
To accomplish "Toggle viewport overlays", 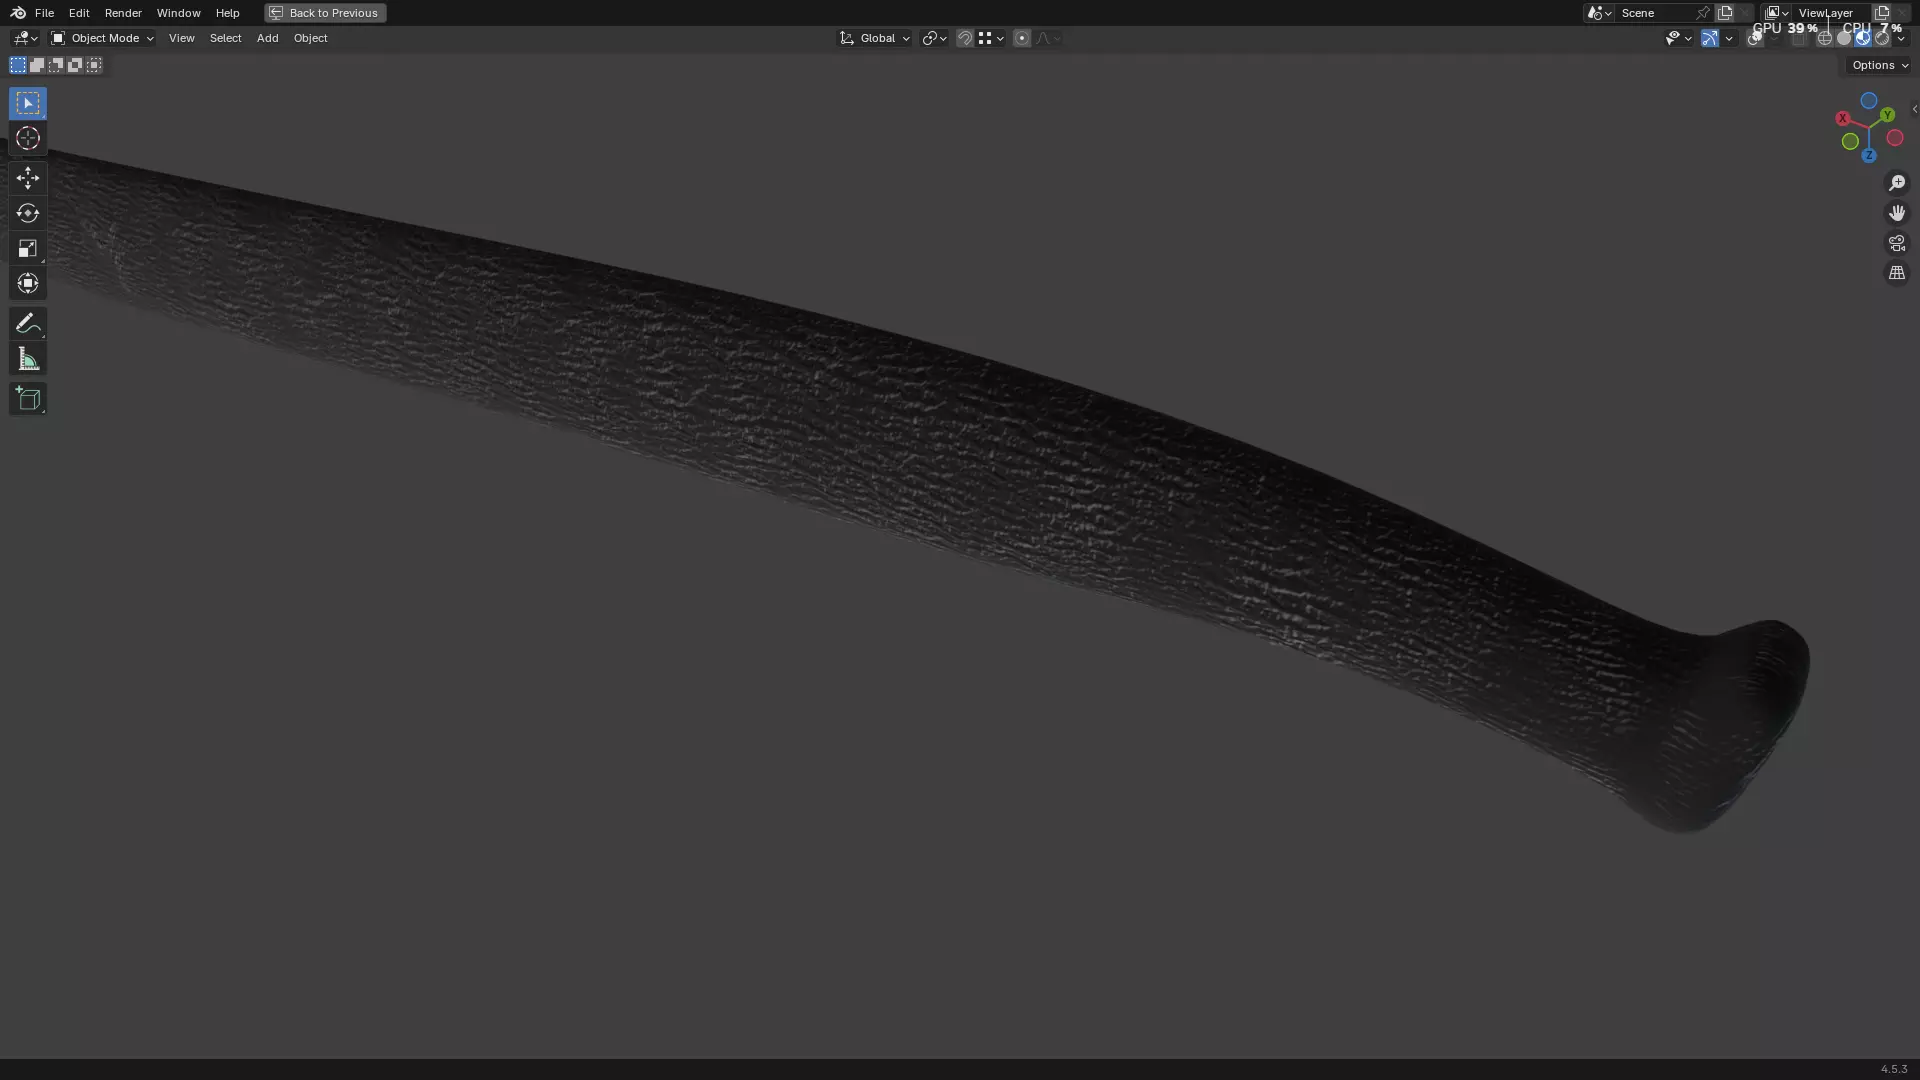I will click(1755, 39).
